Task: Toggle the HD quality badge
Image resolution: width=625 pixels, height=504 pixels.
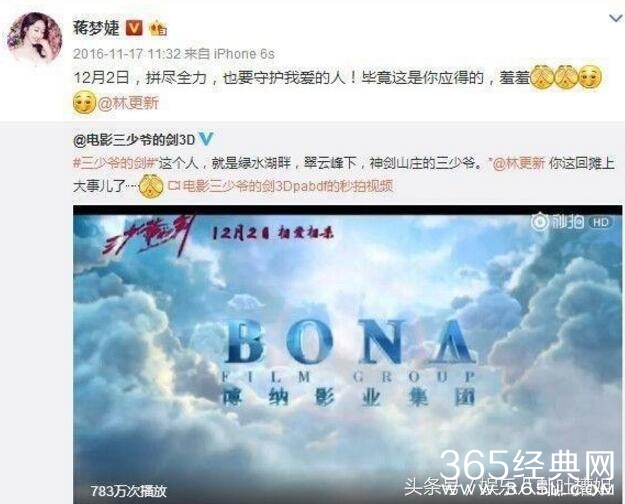Action: pos(601,222)
